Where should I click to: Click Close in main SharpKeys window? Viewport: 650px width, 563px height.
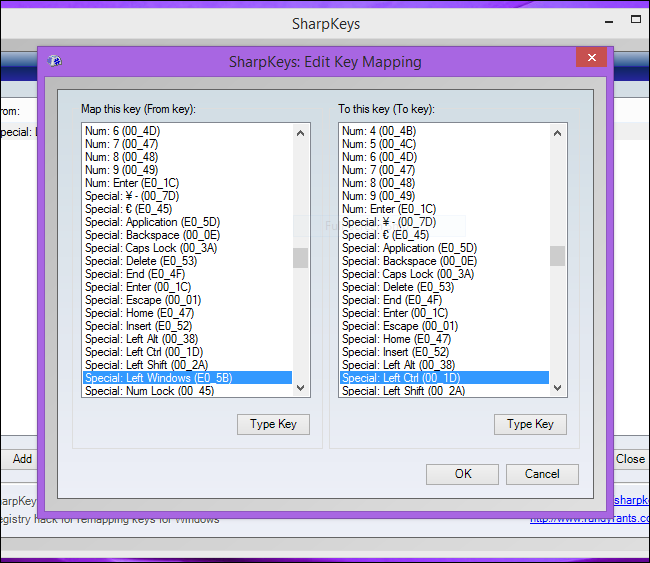point(631,459)
